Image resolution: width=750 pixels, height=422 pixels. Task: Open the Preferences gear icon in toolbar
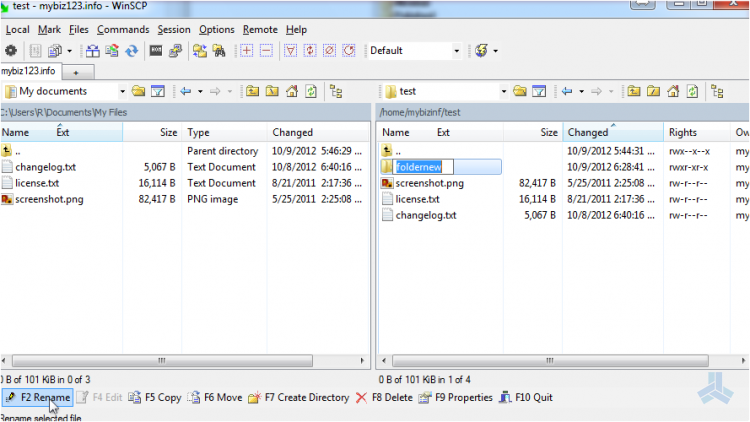[11, 51]
